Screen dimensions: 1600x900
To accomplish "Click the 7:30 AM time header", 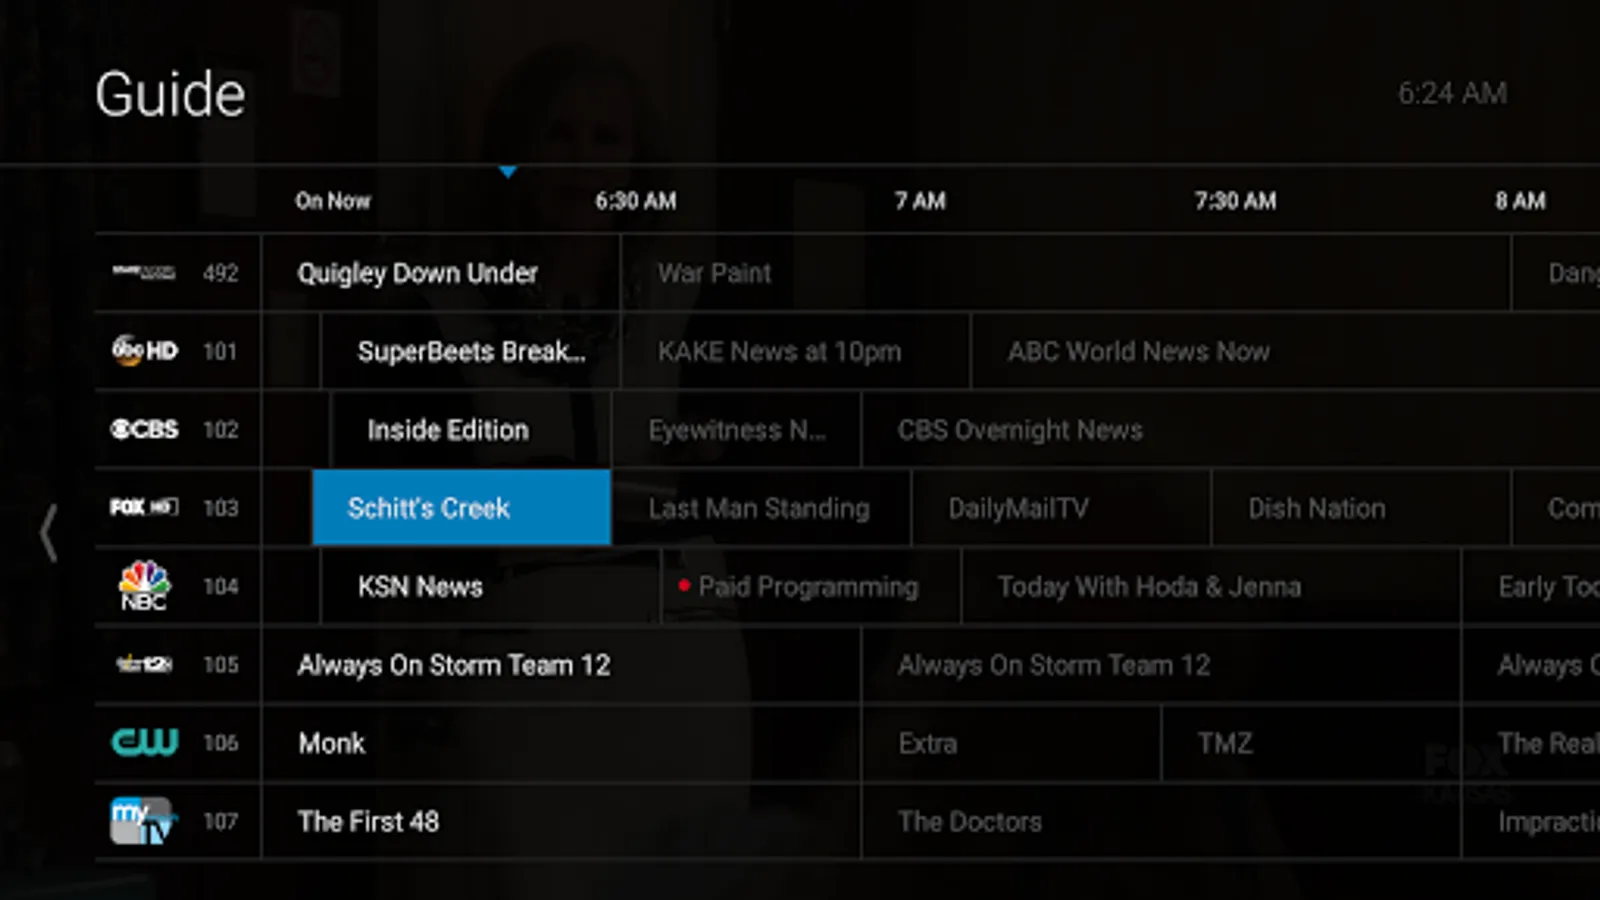I will click(1236, 201).
